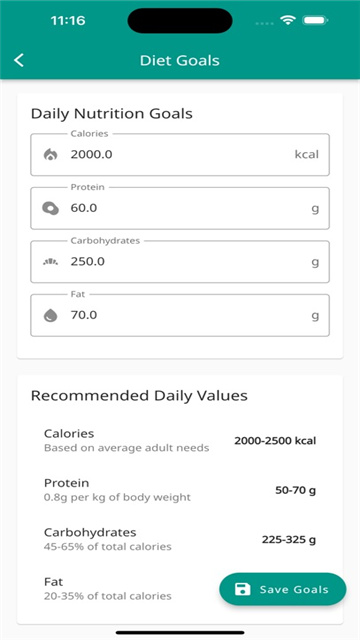Click the egg icon in Protein field
This screenshot has height=640, width=360.
50,208
